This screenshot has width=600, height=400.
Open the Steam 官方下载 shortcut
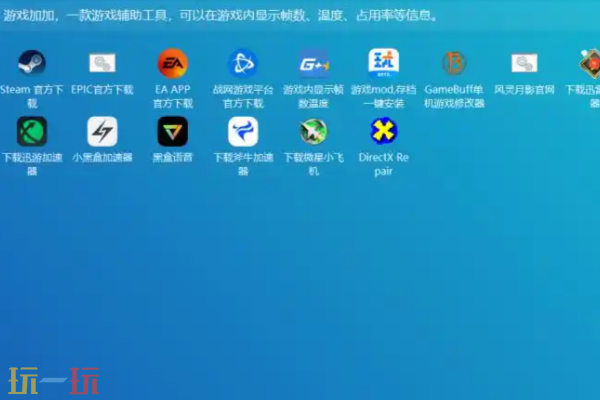point(32,63)
